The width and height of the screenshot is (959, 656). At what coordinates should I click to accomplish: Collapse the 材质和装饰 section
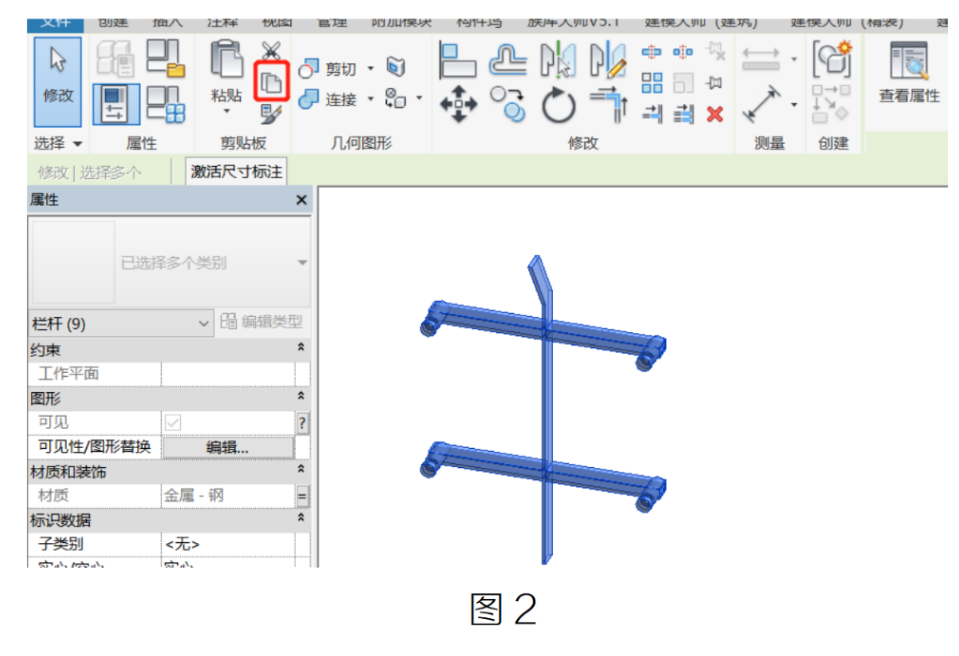point(301,470)
